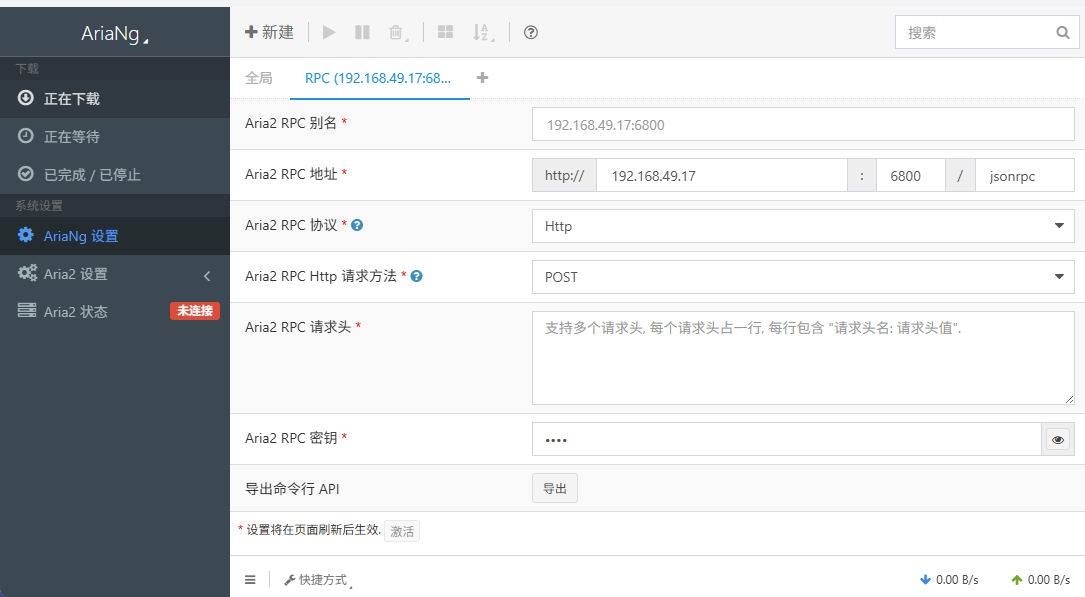The image size is (1085, 597).
Task: Click the start download play icon
Action: tap(329, 33)
